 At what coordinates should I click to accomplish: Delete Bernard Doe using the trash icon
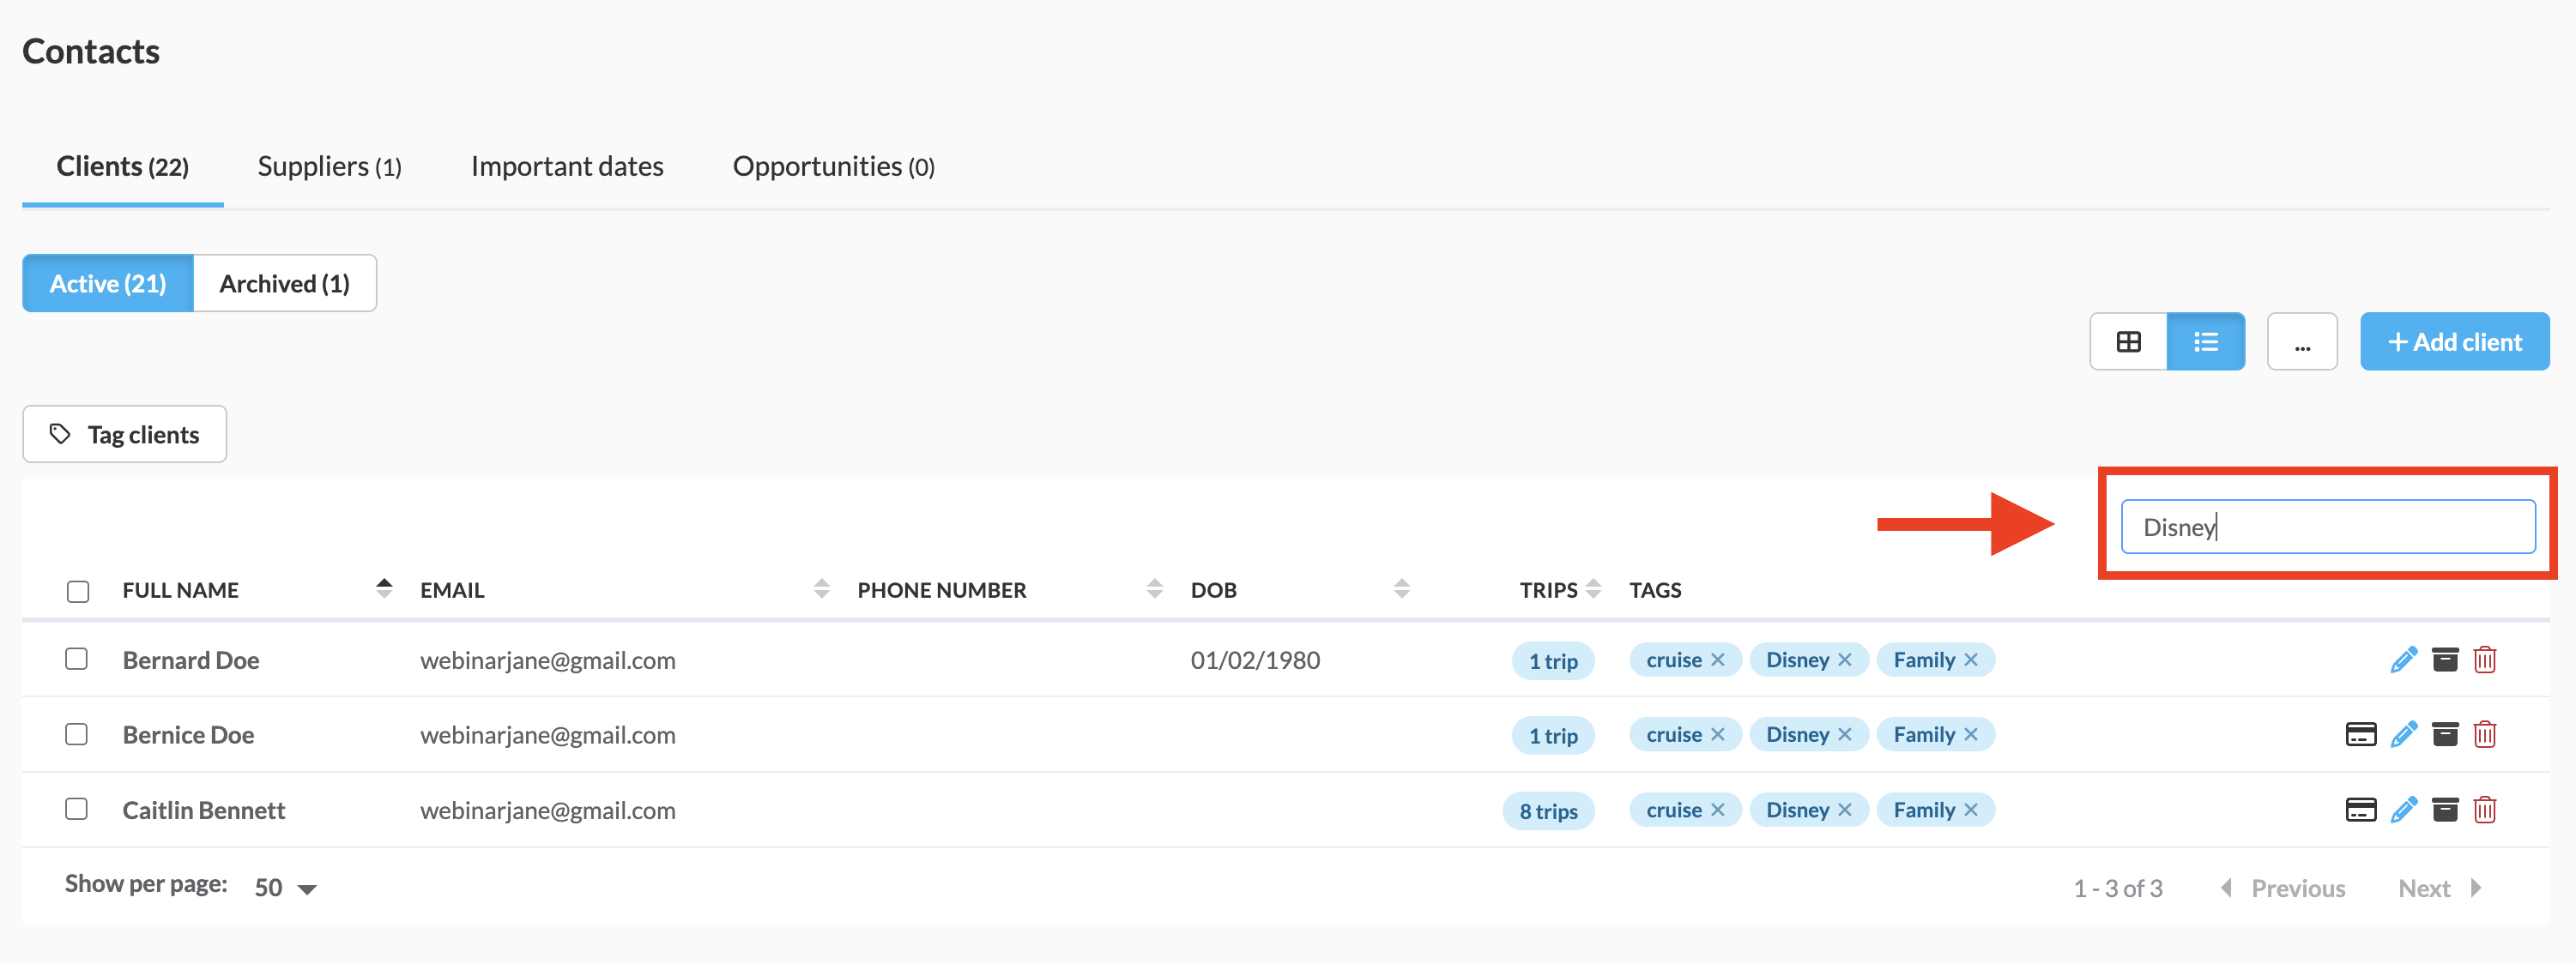(2484, 660)
